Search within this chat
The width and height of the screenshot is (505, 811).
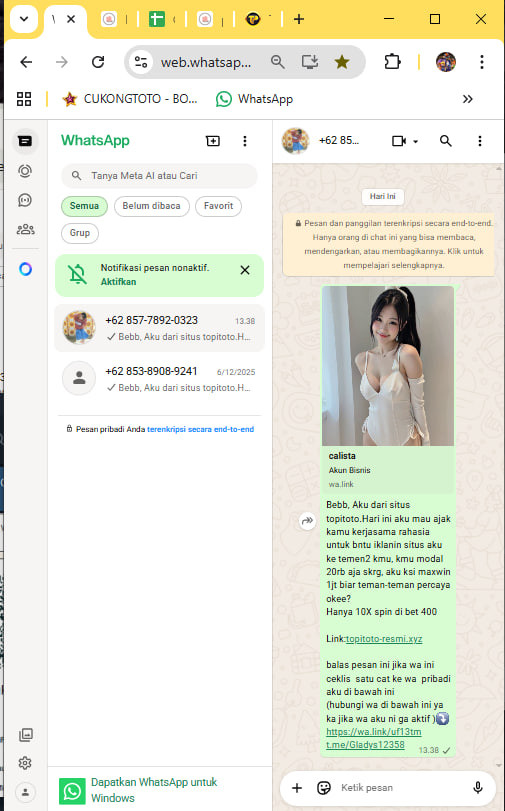[445, 141]
